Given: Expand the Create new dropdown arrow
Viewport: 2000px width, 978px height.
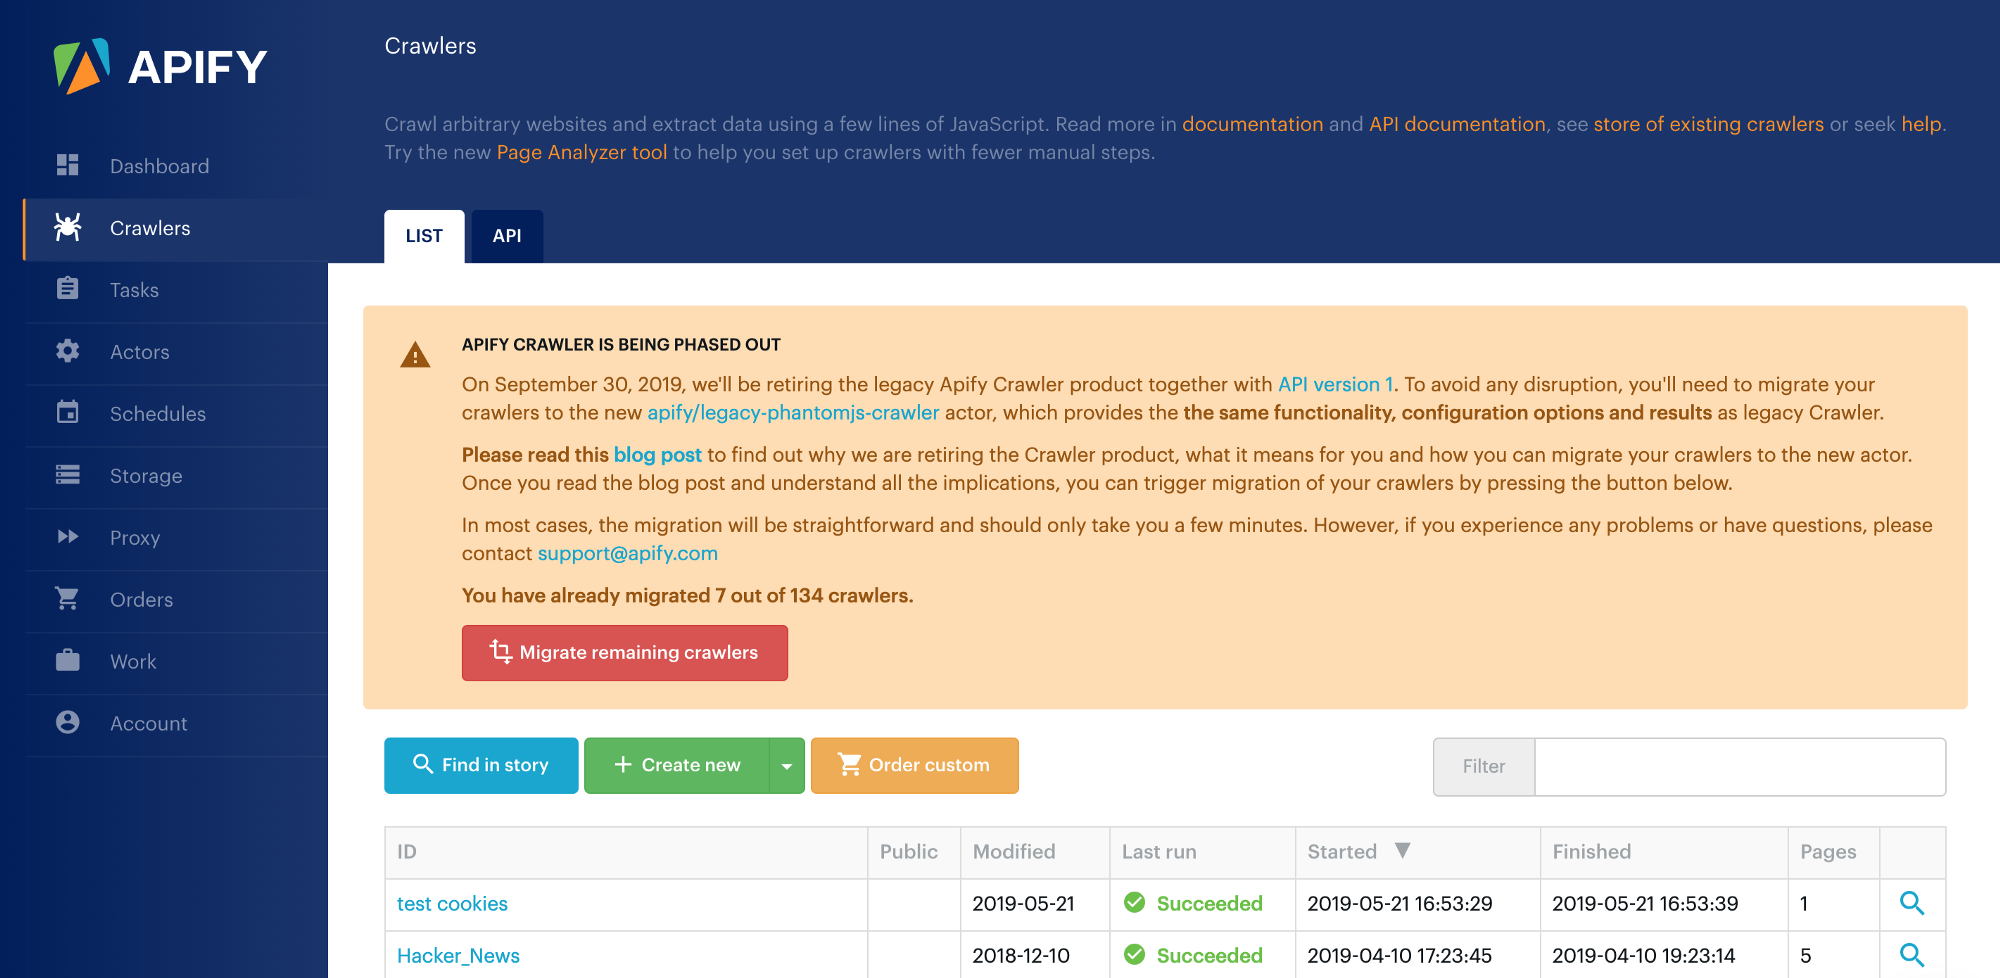Looking at the screenshot, I should coord(787,765).
